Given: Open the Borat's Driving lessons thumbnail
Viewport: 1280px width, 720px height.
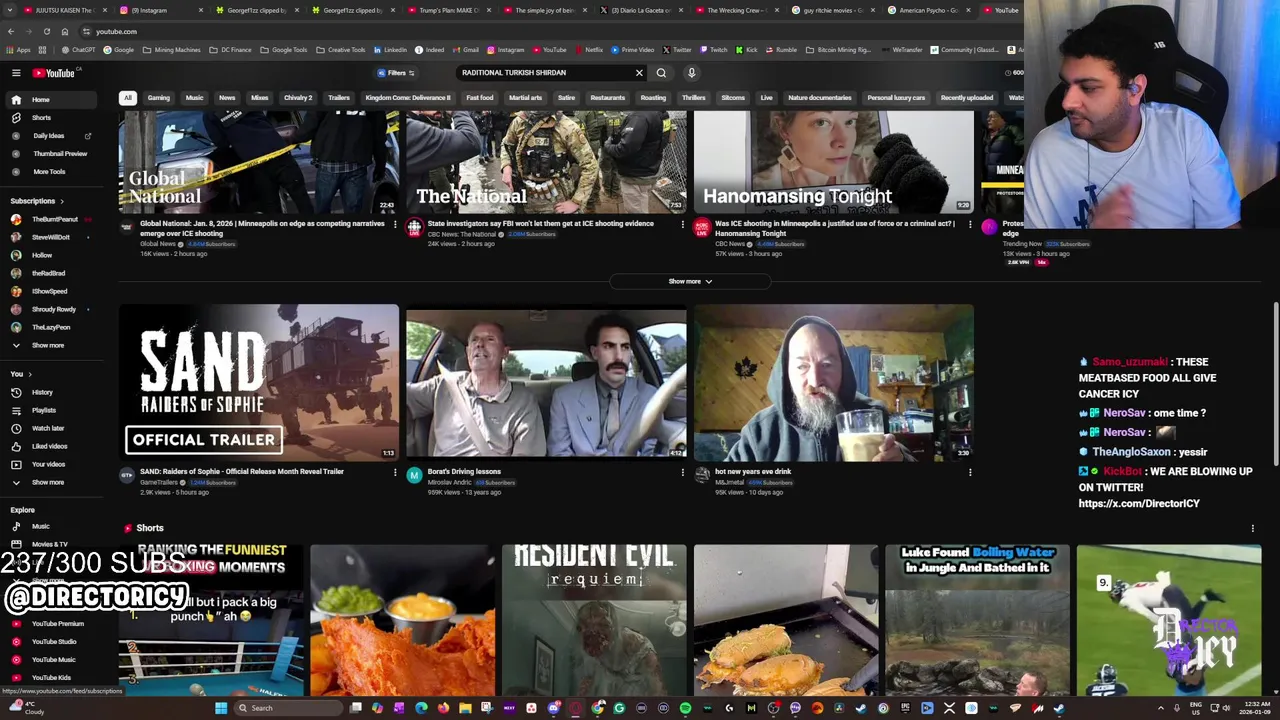Looking at the screenshot, I should pyautogui.click(x=546, y=382).
